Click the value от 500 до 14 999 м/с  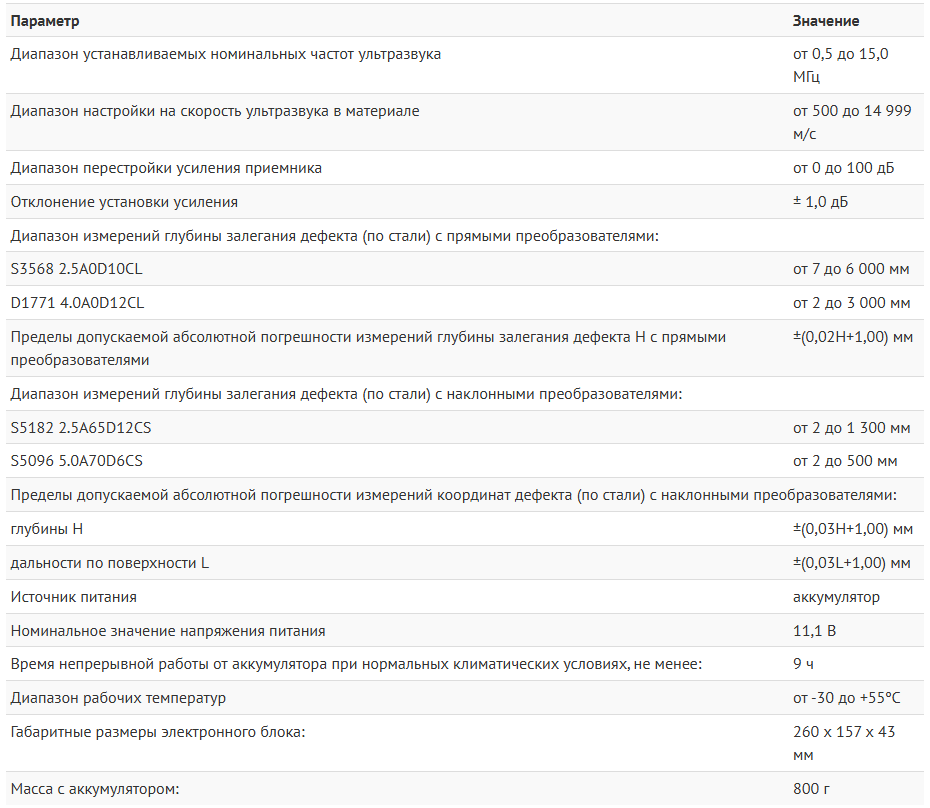852,122
